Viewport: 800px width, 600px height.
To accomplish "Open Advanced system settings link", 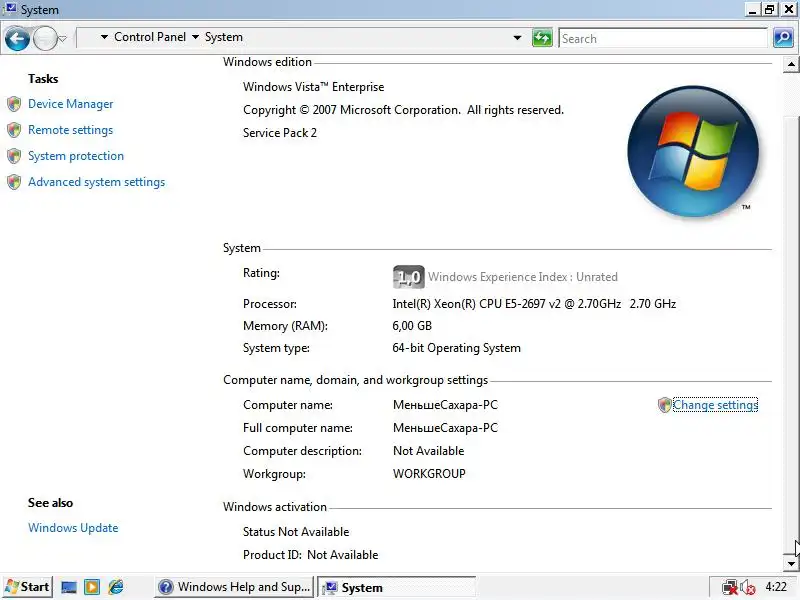I will tap(96, 182).
